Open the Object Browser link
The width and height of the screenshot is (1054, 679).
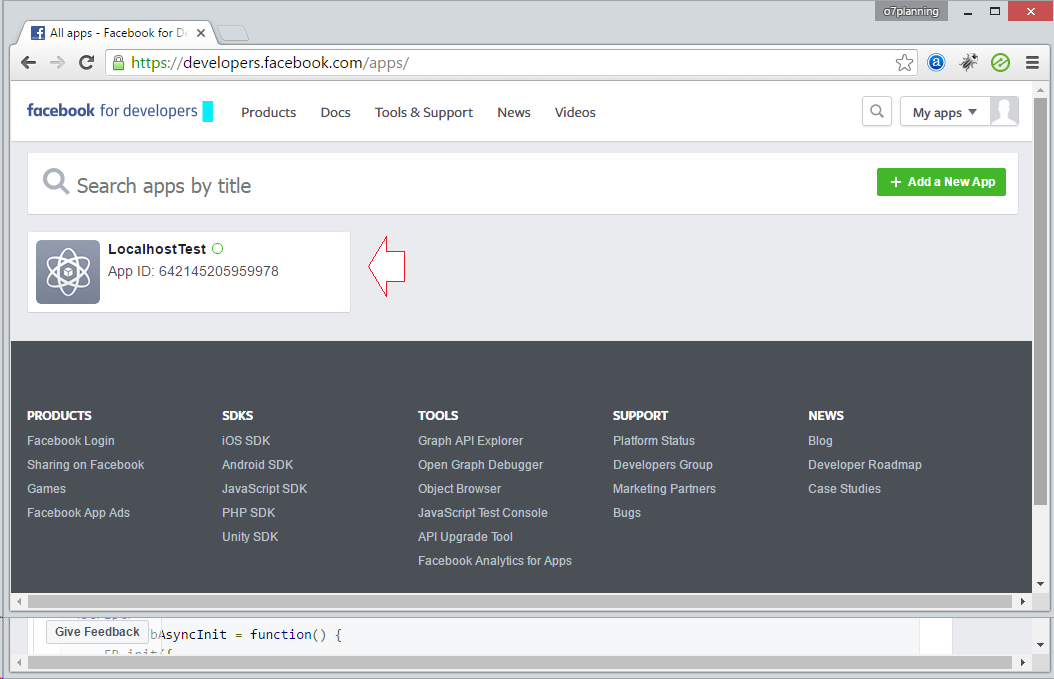[x=459, y=489]
